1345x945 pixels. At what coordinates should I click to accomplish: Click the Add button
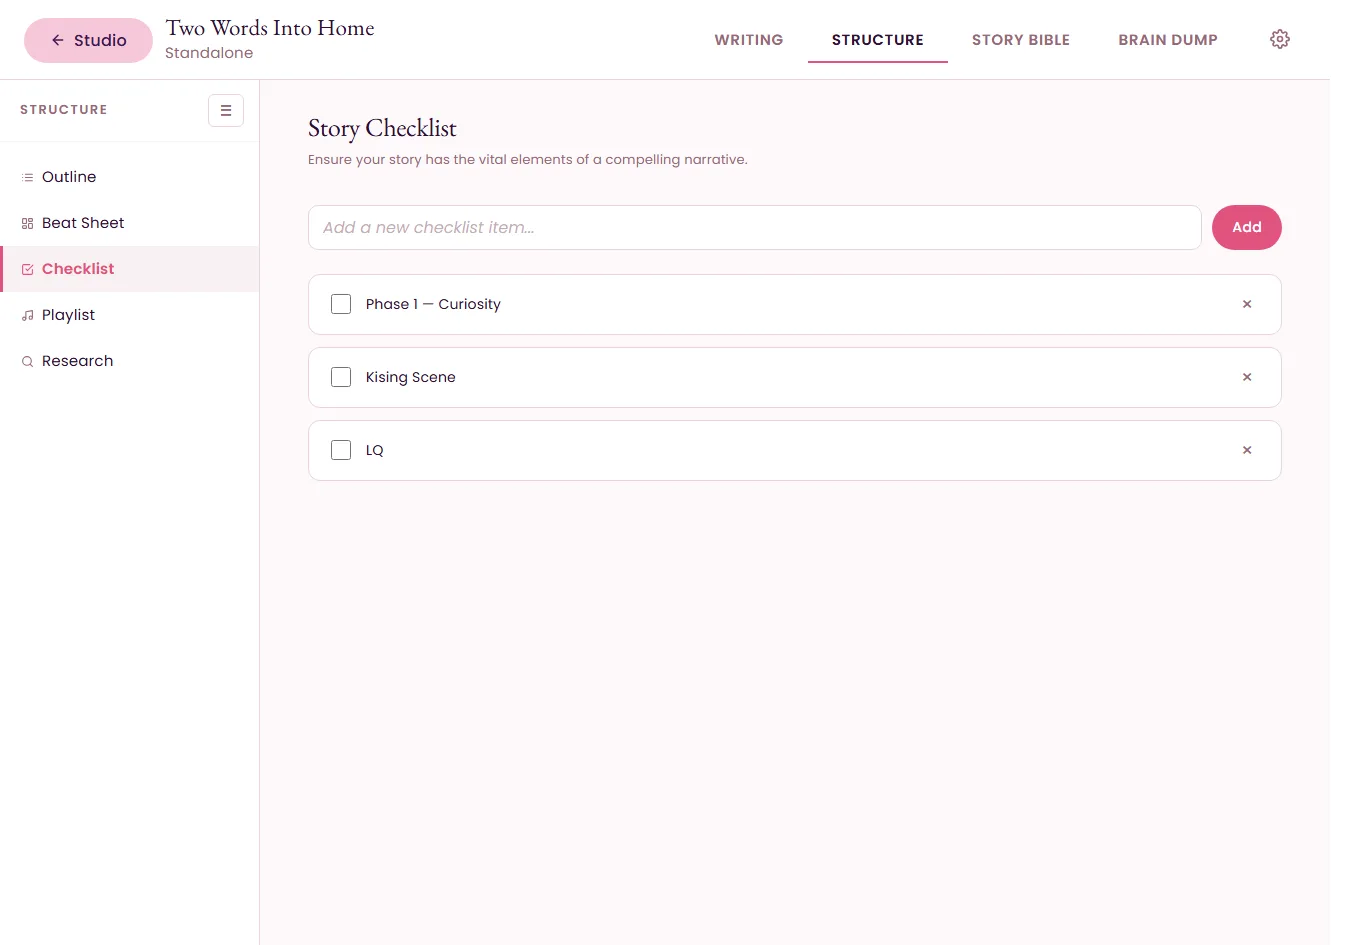point(1246,227)
